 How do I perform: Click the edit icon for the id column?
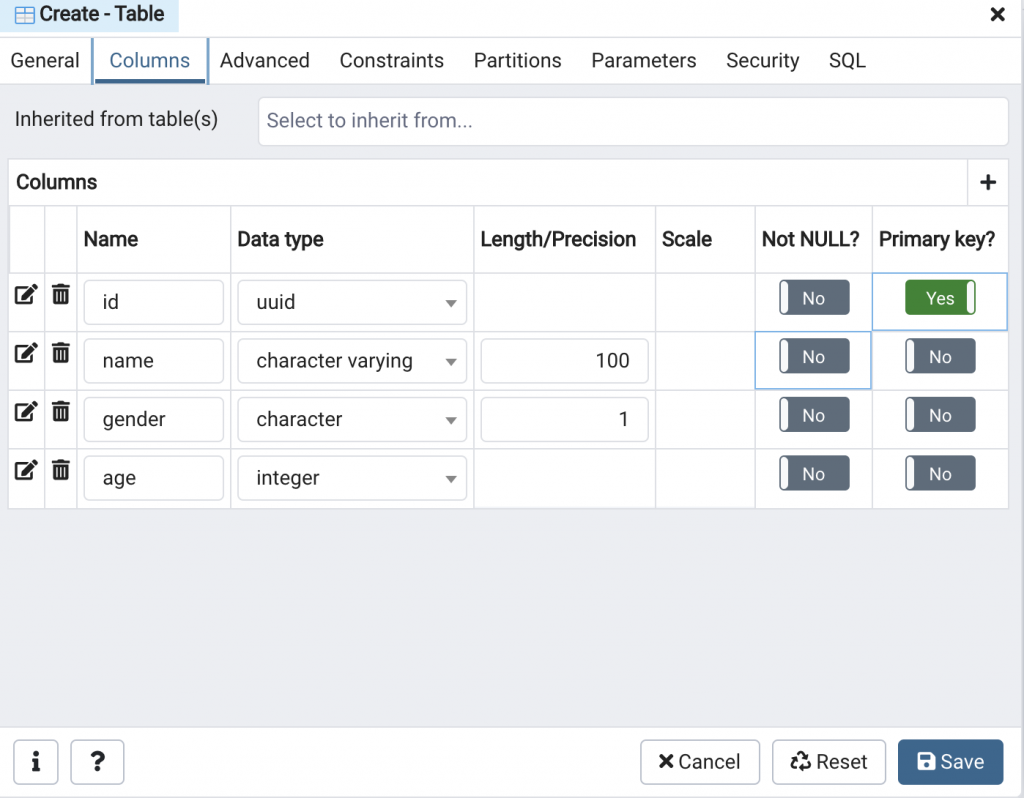tap(26, 295)
